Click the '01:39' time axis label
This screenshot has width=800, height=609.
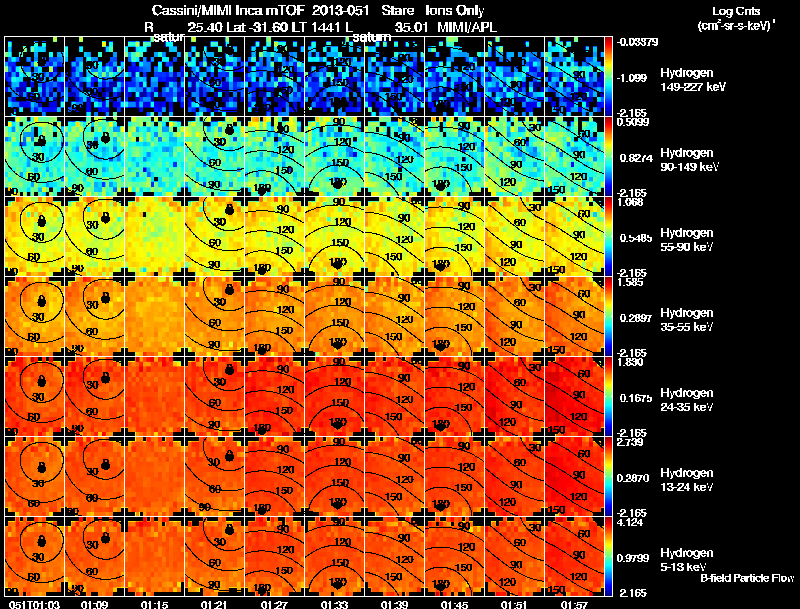pos(394,604)
